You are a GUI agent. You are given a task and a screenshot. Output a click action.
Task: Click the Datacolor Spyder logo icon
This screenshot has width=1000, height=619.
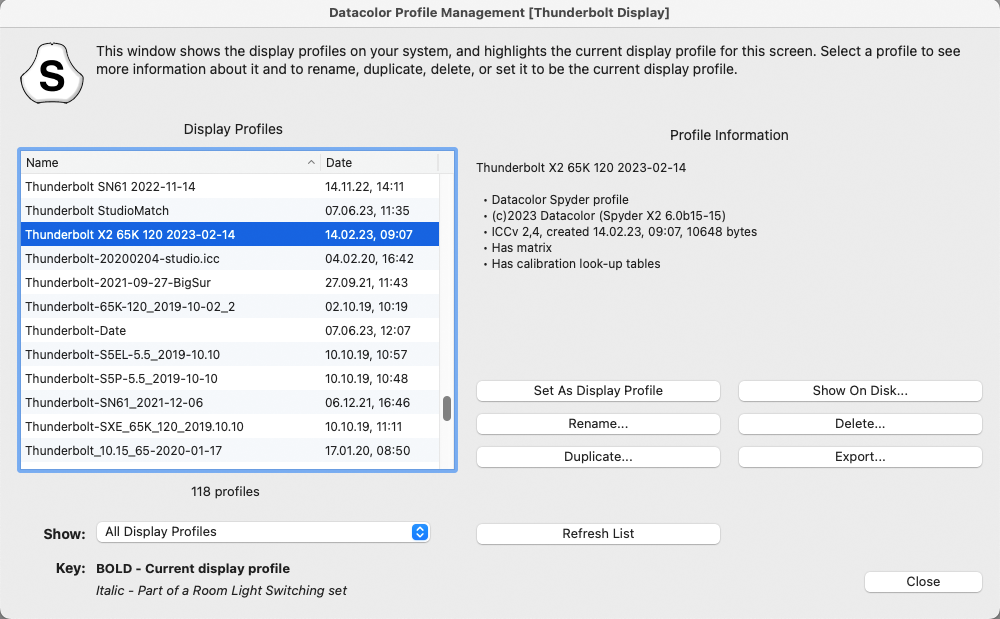pyautogui.click(x=52, y=73)
